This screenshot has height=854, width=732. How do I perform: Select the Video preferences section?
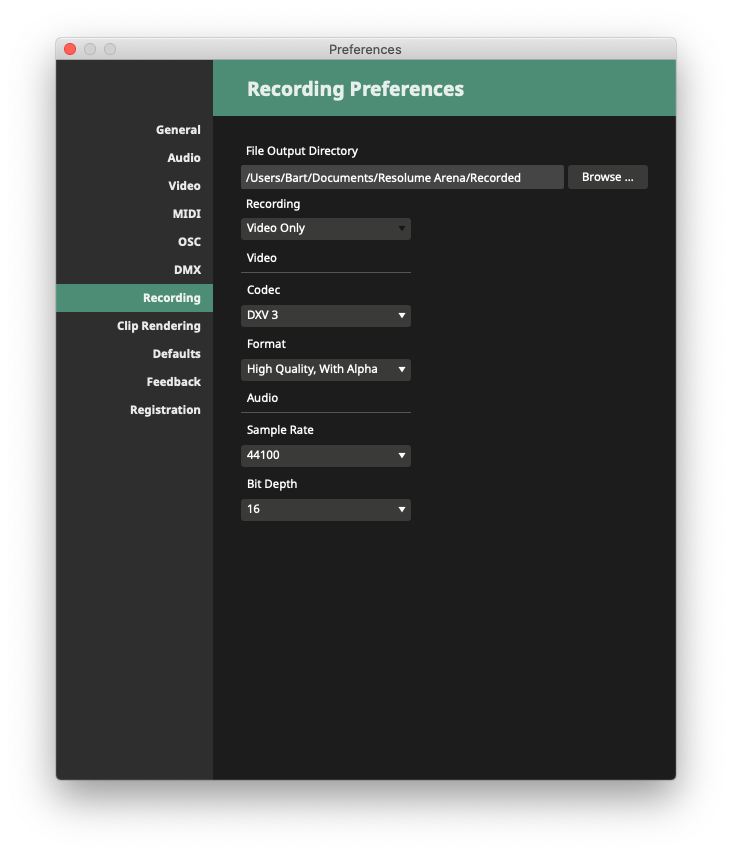(183, 186)
